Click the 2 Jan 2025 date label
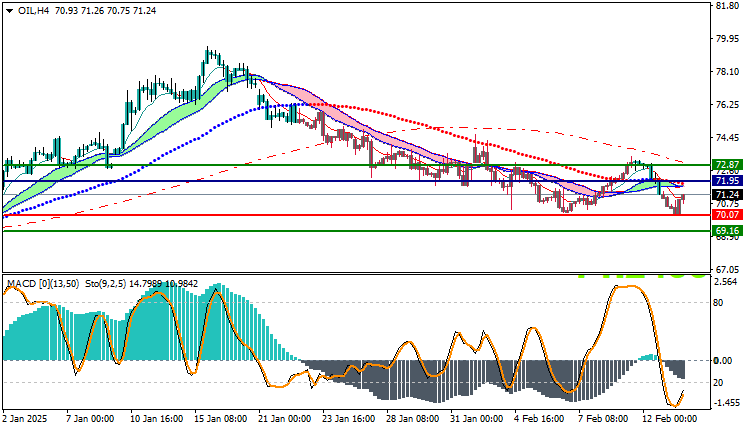The image size is (750, 430). 25,419
